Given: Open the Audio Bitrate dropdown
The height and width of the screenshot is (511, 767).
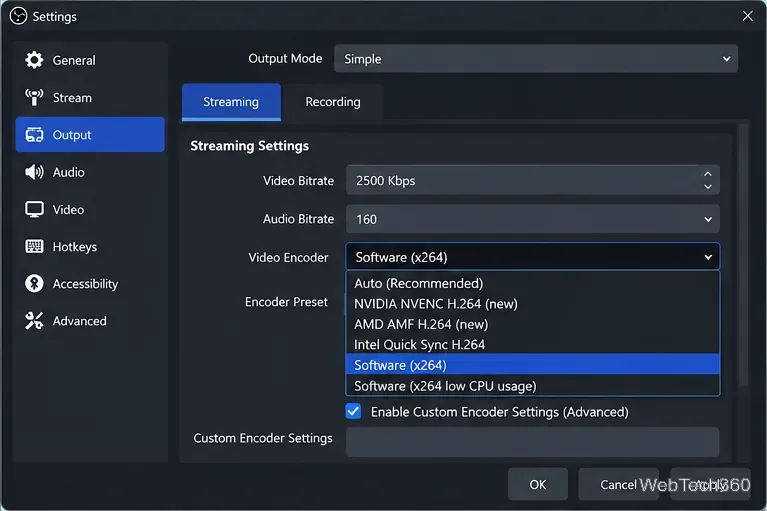Looking at the screenshot, I should click(x=532, y=219).
